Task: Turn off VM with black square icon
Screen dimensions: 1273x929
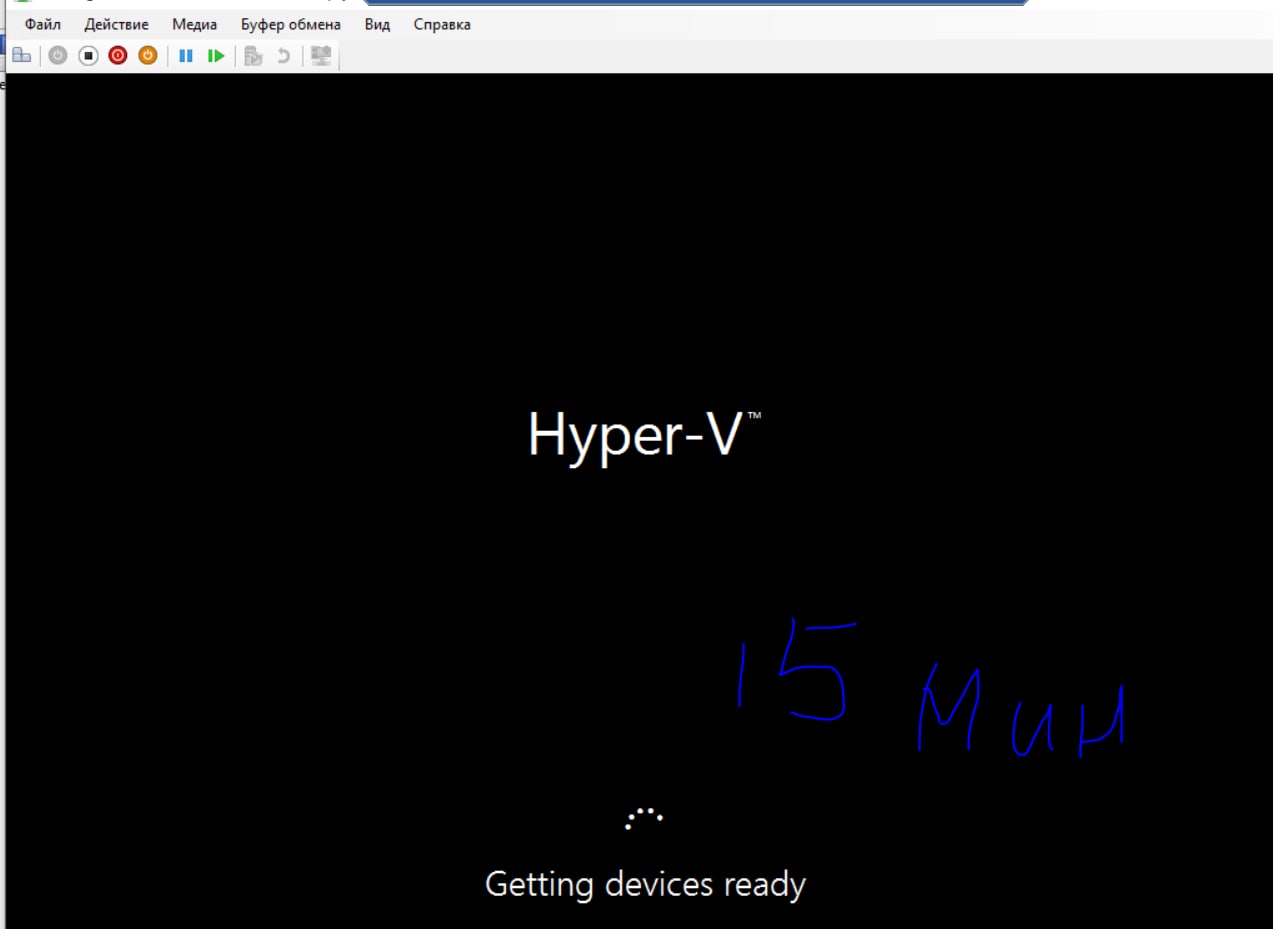Action: [x=88, y=56]
